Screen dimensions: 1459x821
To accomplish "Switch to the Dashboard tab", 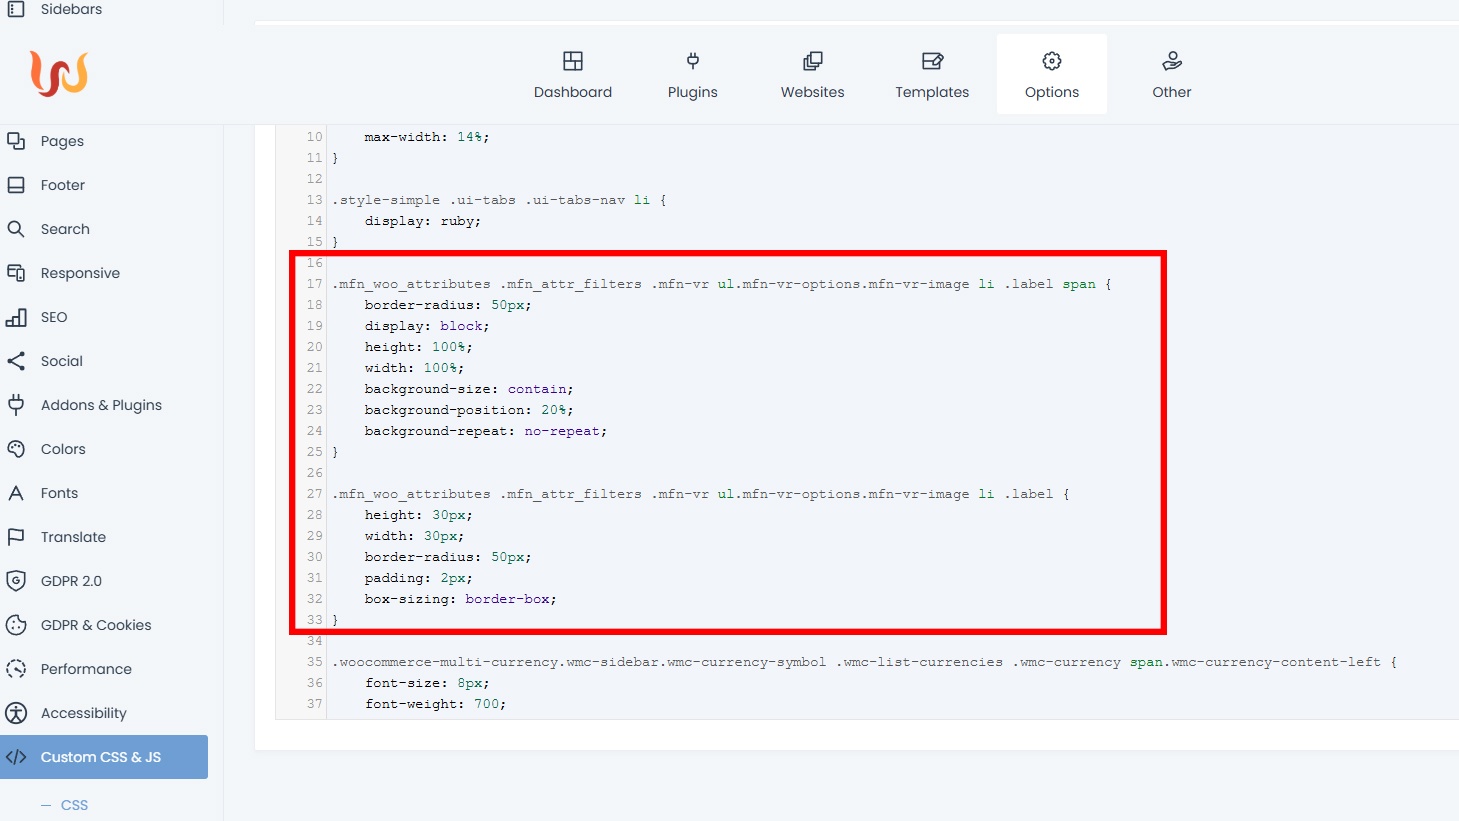I will [572, 75].
